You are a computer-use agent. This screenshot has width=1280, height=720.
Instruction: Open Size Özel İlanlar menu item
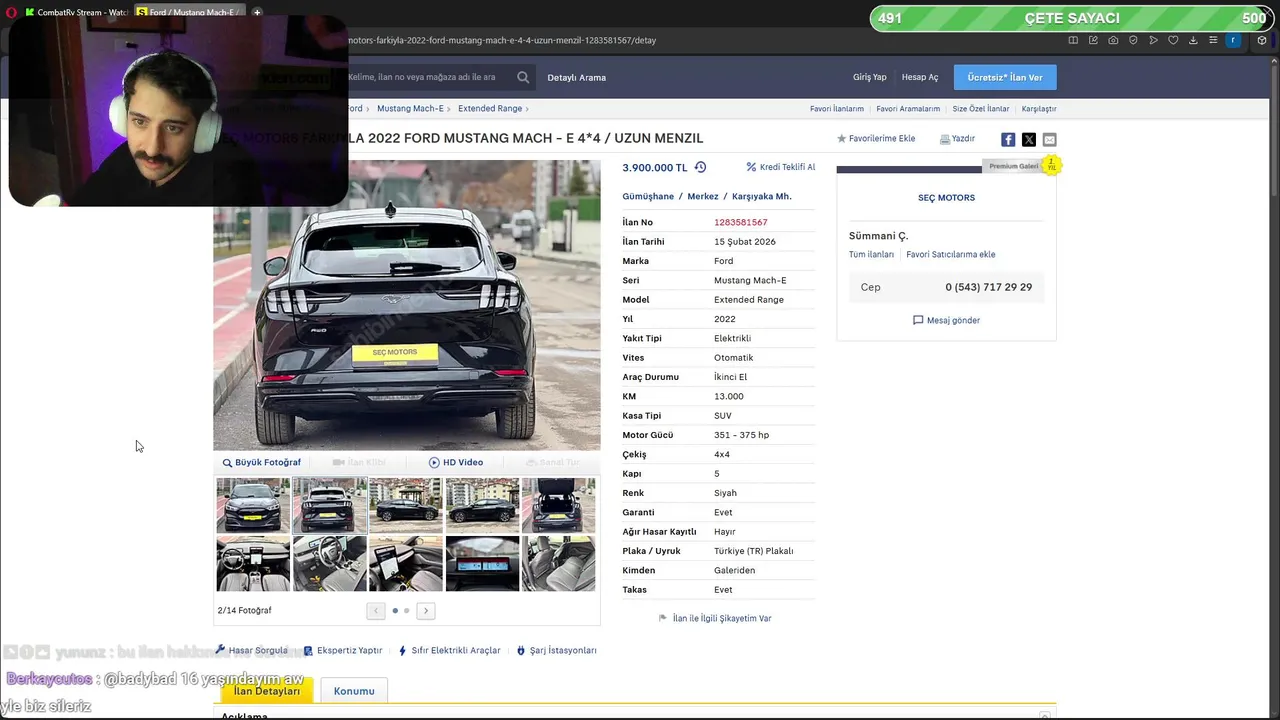(x=981, y=108)
